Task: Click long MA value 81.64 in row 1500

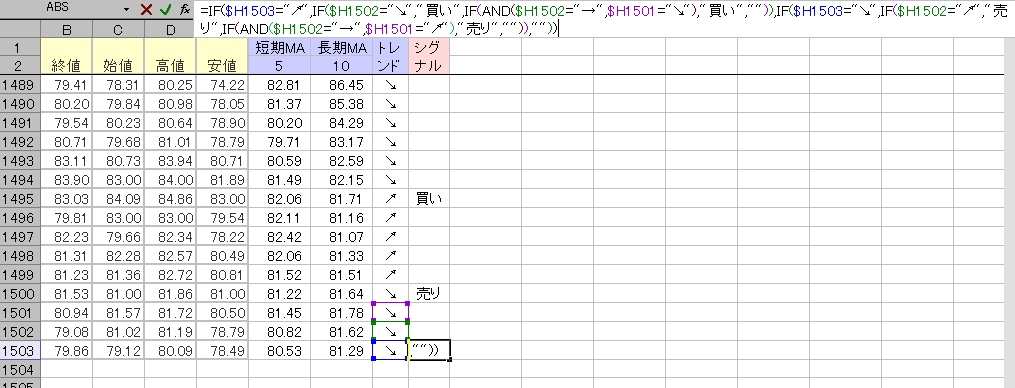Action: pos(341,293)
